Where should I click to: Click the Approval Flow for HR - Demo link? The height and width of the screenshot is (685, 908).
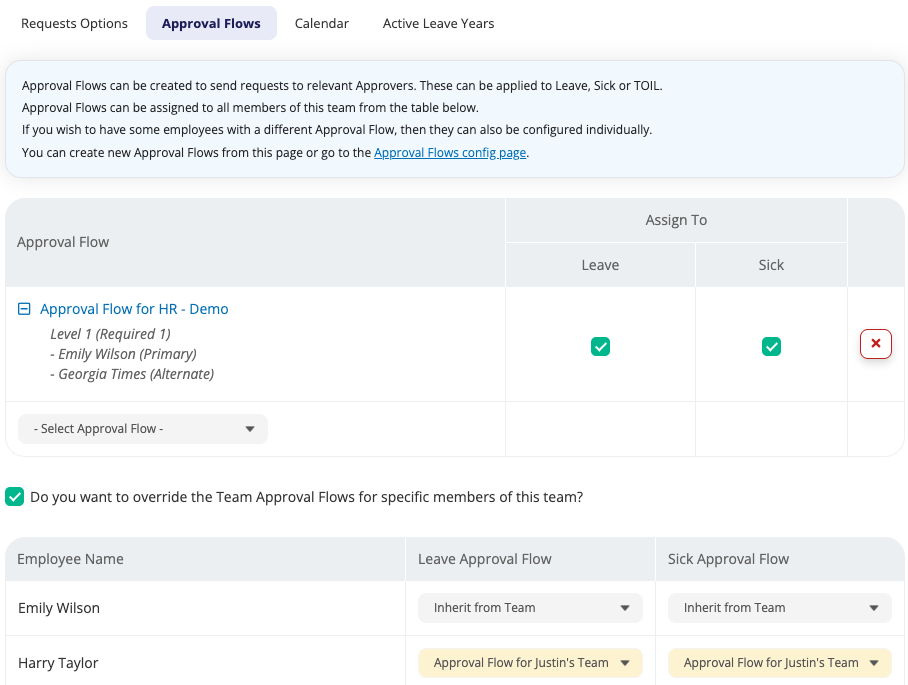click(134, 310)
